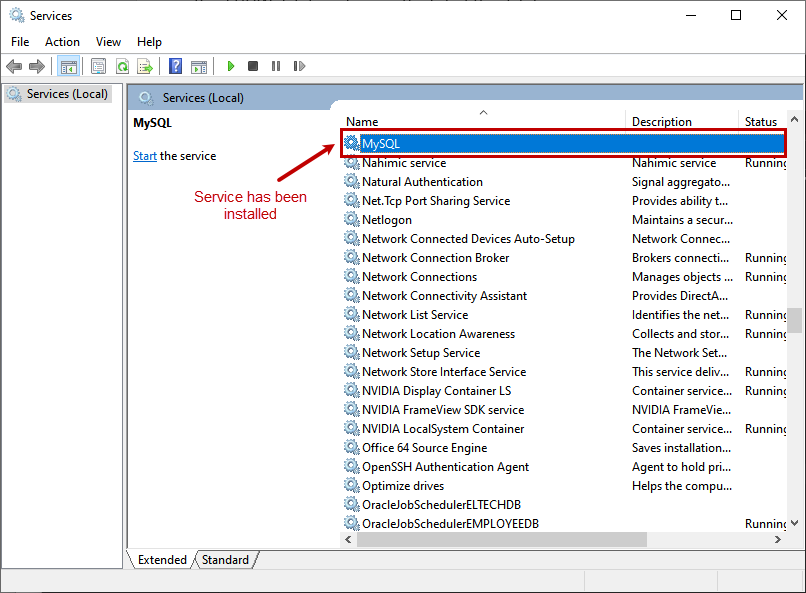Viewport: 806px width, 593px height.
Task: Click the Start the service link
Action: click(x=145, y=155)
